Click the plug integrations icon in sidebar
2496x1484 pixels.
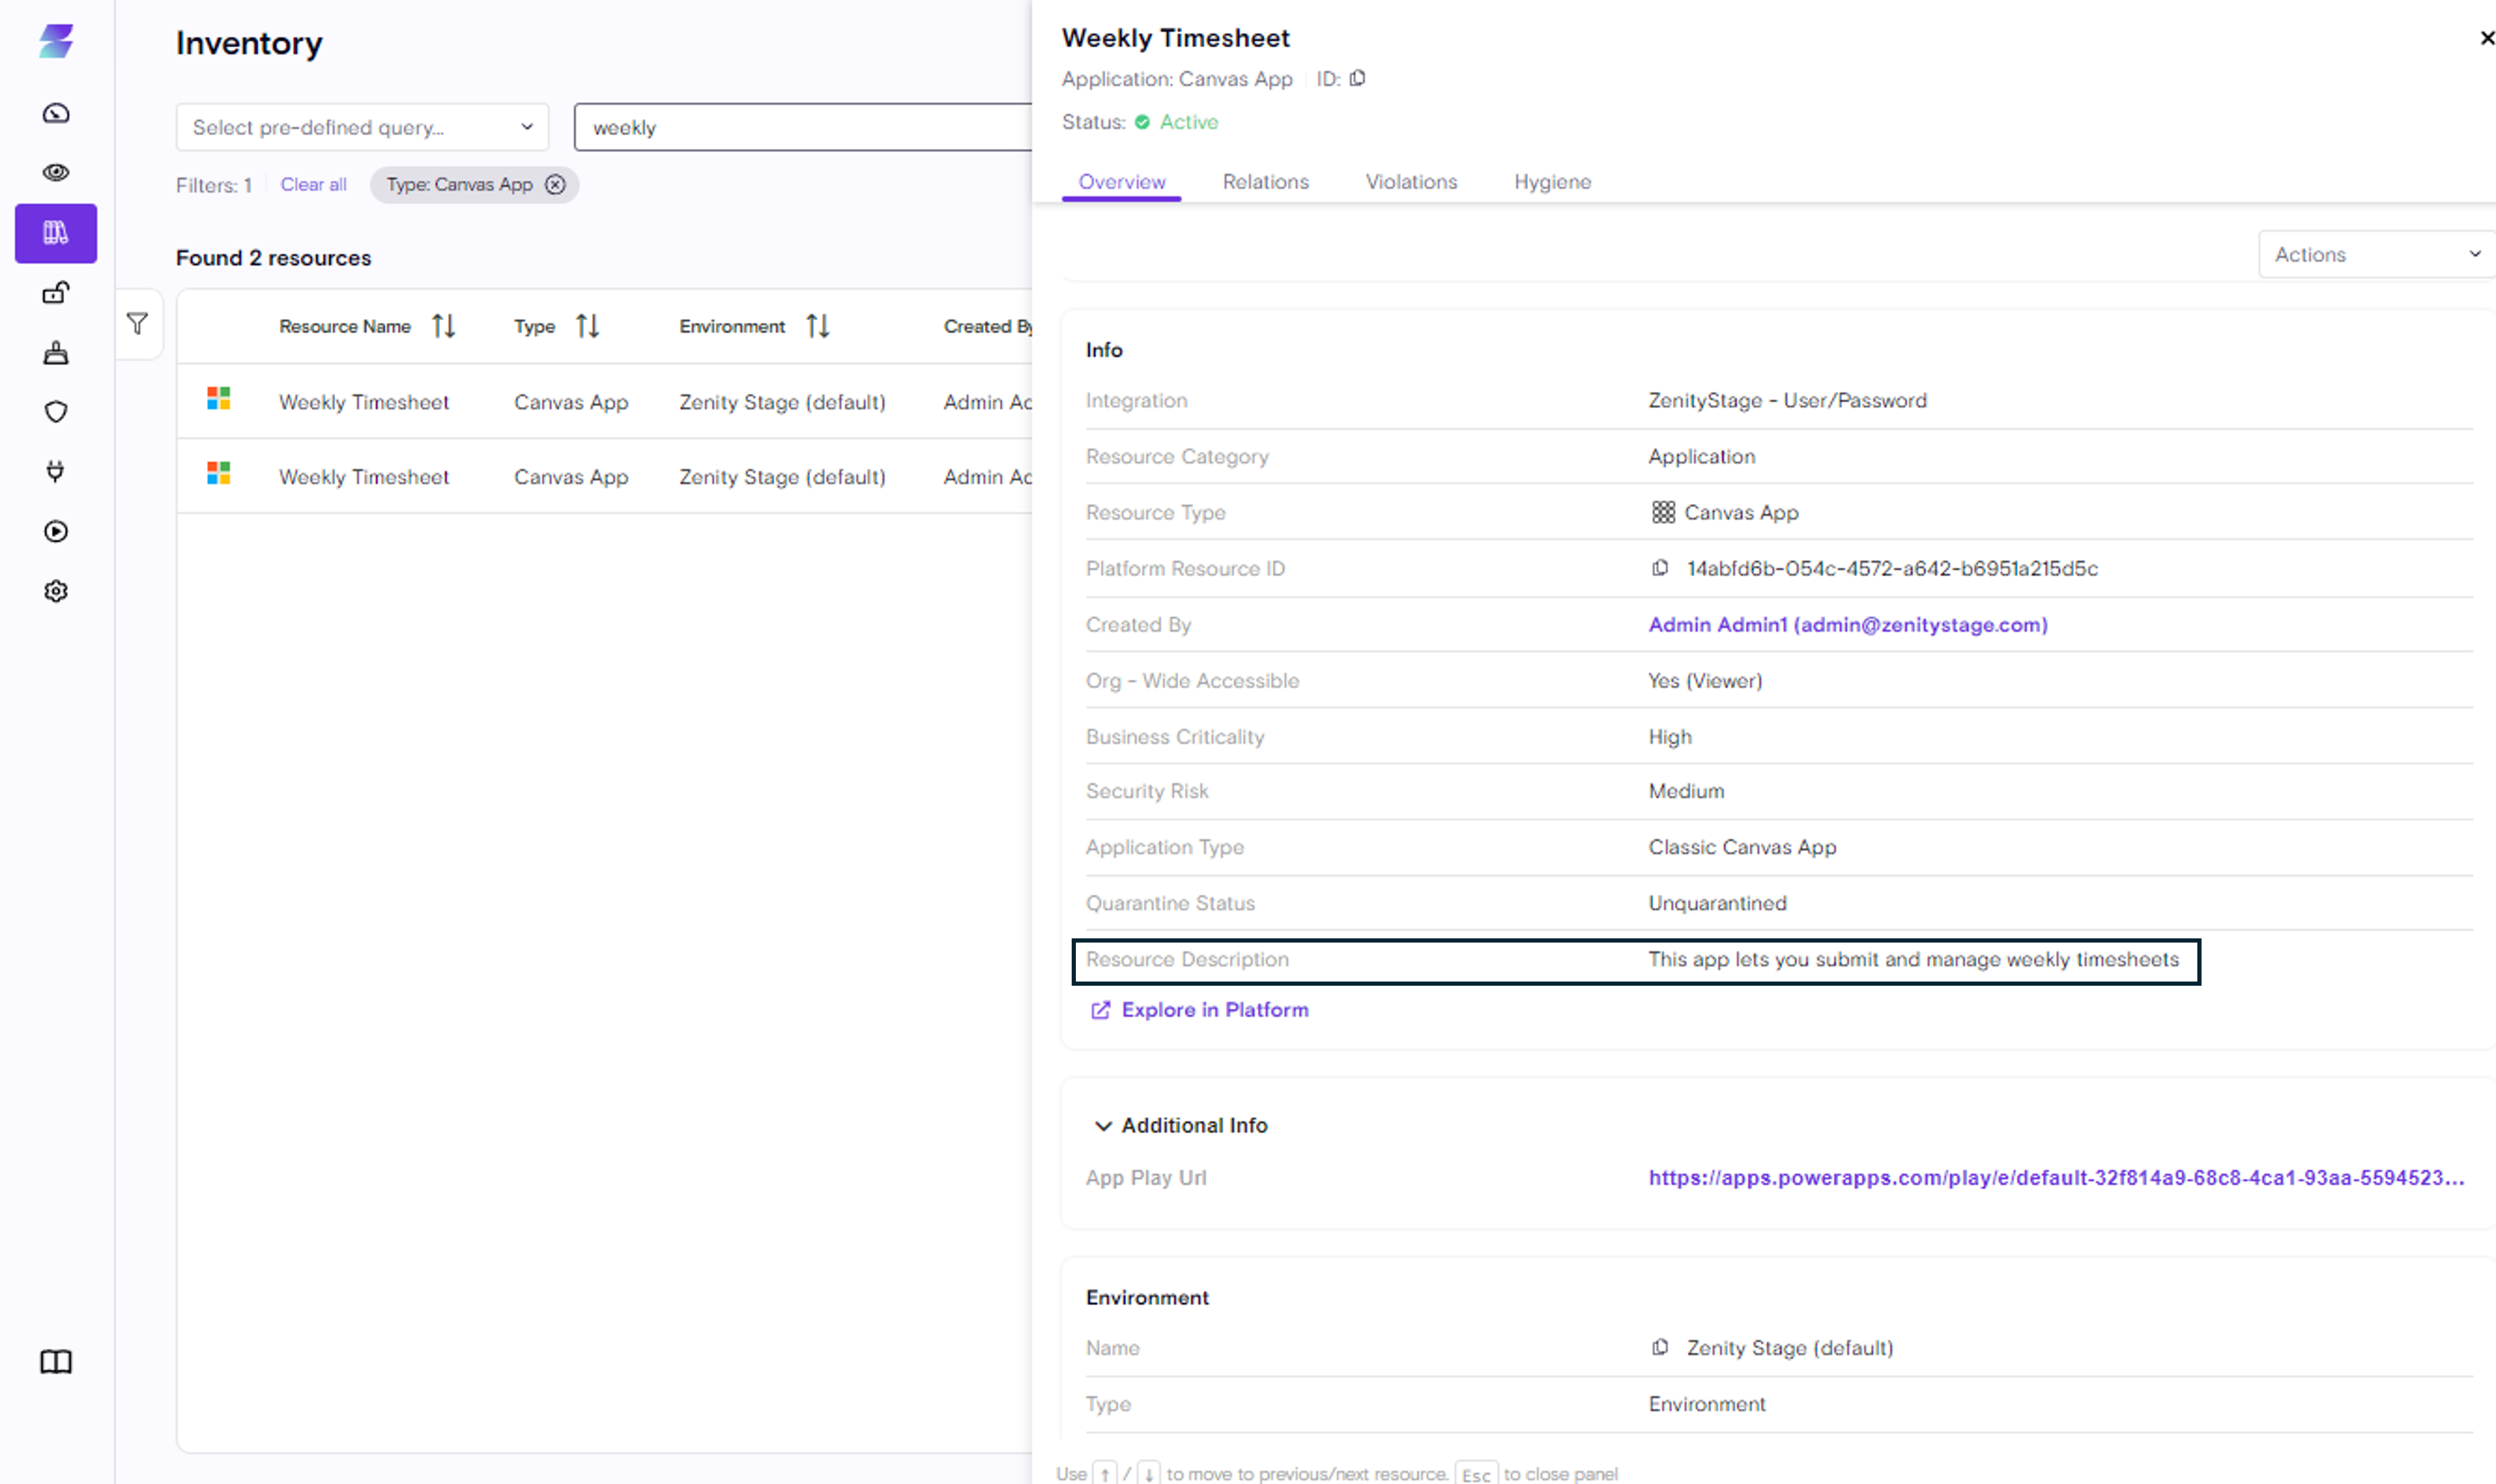point(56,471)
